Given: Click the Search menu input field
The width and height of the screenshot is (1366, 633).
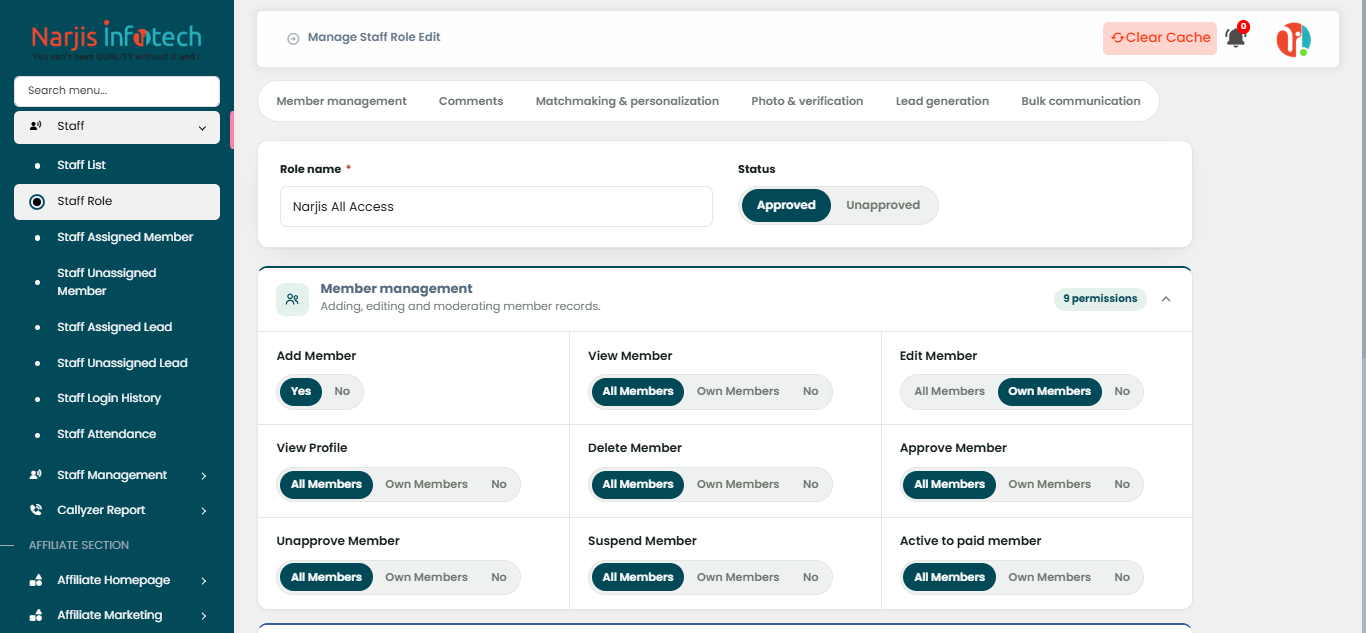Looking at the screenshot, I should tap(117, 90).
